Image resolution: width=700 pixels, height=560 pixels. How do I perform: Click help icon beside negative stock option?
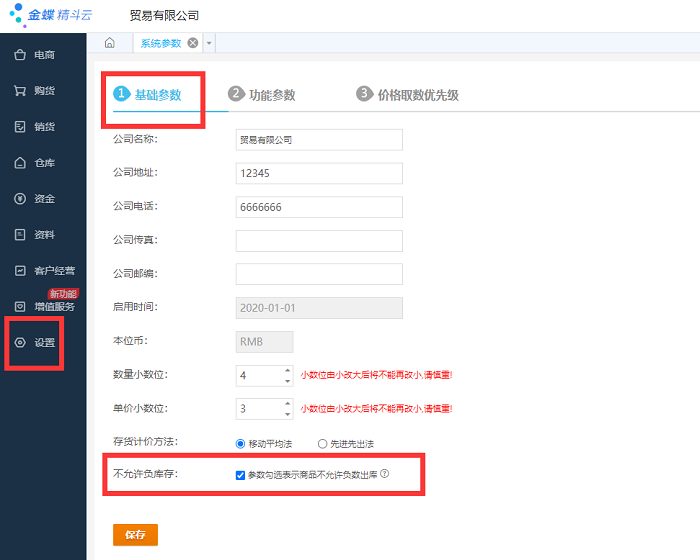pyautogui.click(x=384, y=475)
